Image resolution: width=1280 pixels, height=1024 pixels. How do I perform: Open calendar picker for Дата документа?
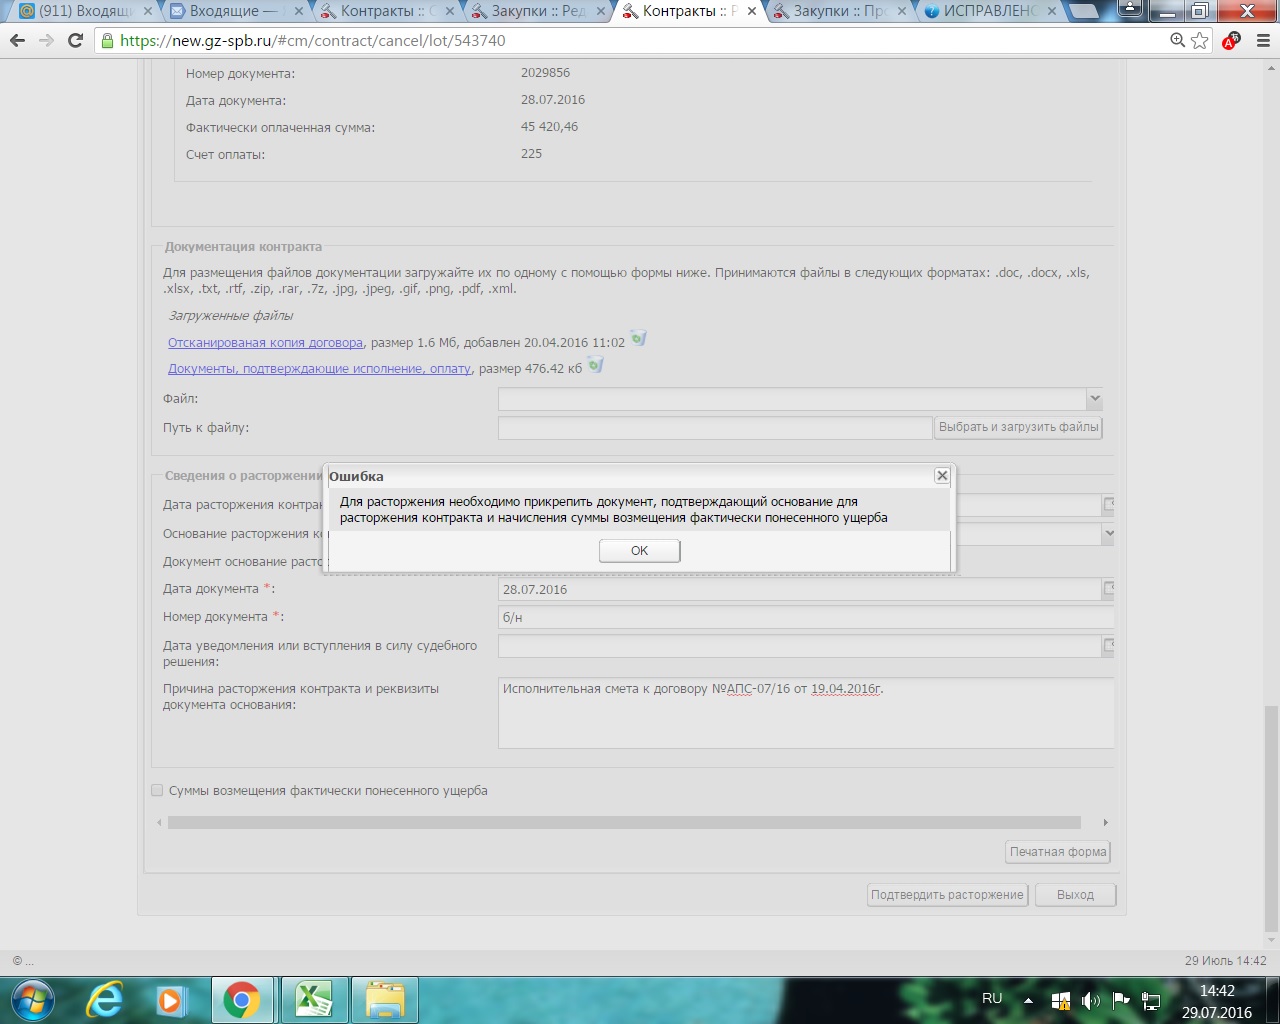(x=1109, y=589)
